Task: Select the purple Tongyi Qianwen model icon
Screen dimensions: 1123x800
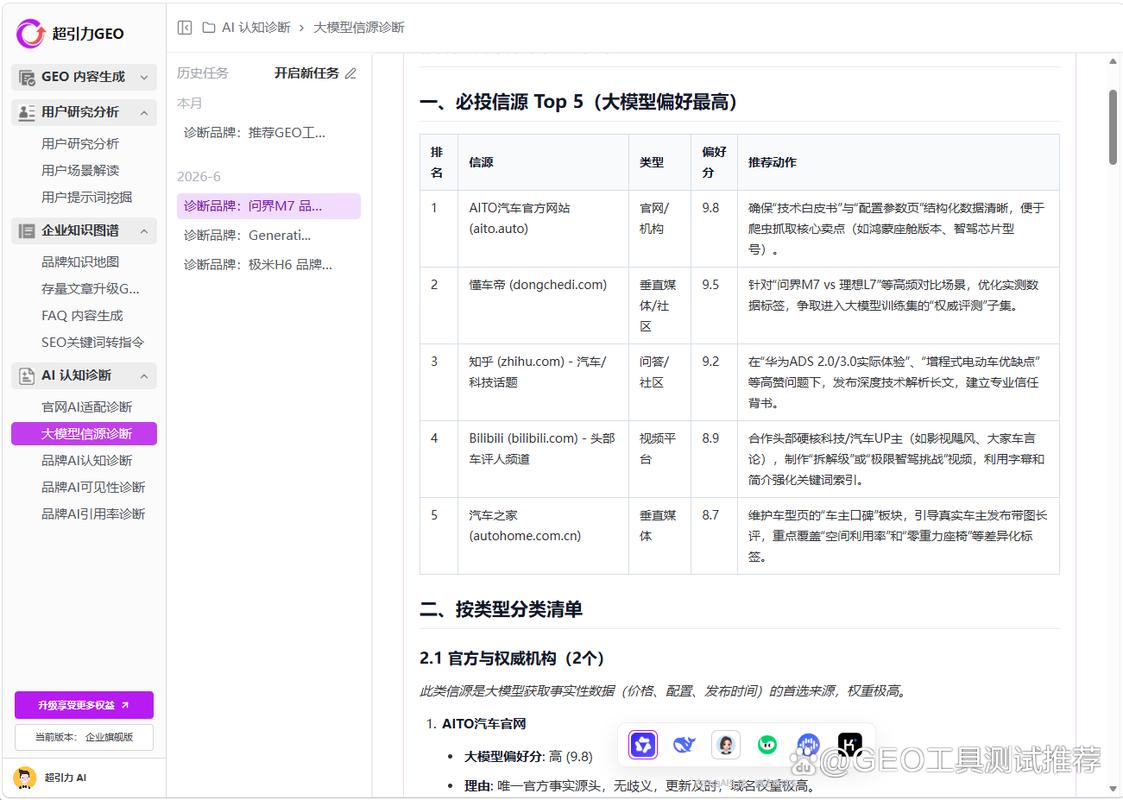Action: coord(642,745)
